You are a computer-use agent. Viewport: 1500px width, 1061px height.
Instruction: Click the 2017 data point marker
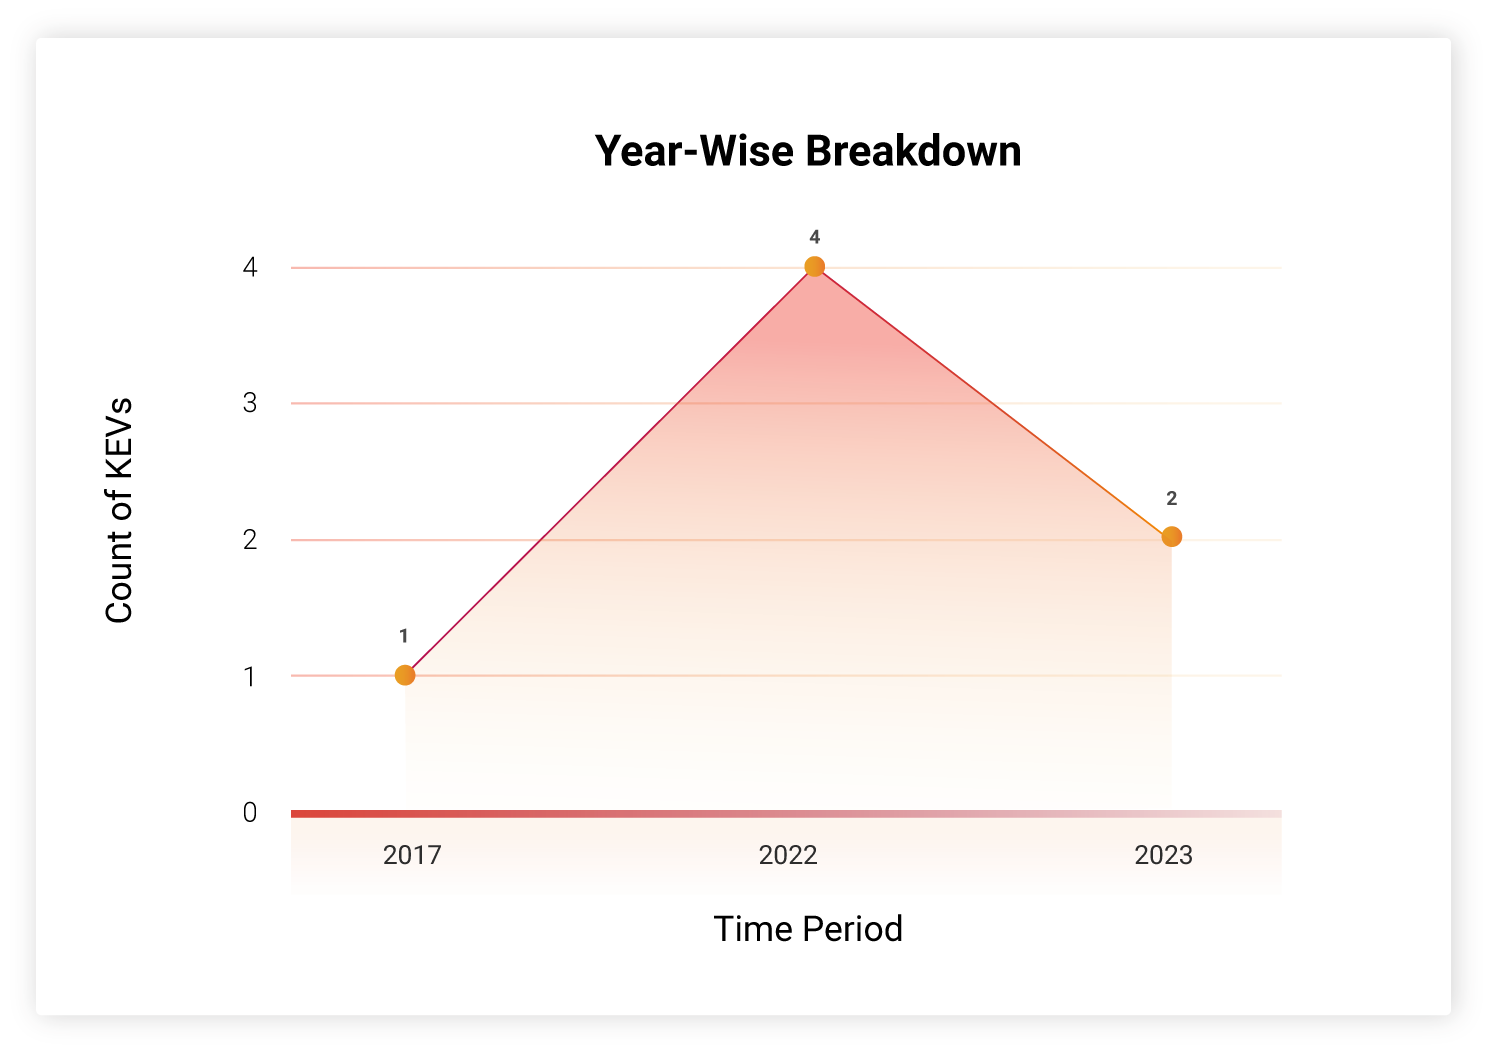click(405, 675)
